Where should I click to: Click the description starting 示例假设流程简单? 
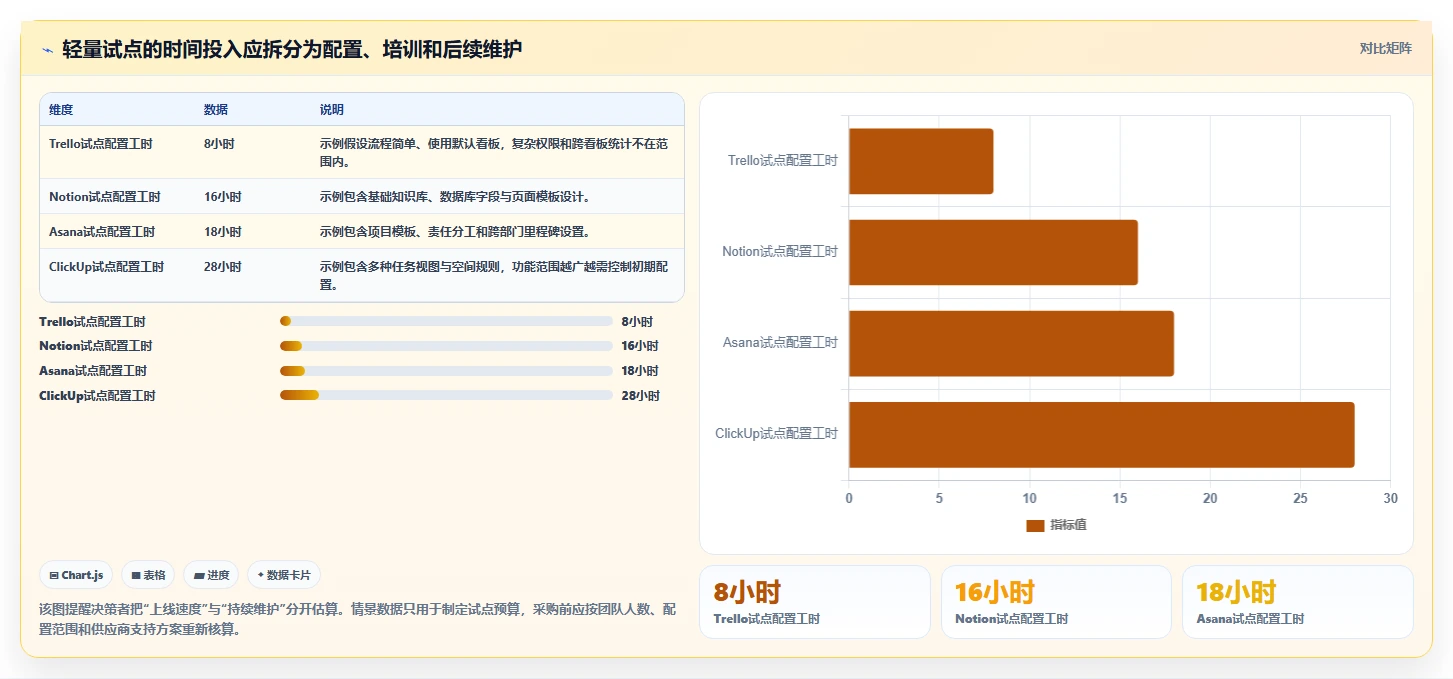494,152
